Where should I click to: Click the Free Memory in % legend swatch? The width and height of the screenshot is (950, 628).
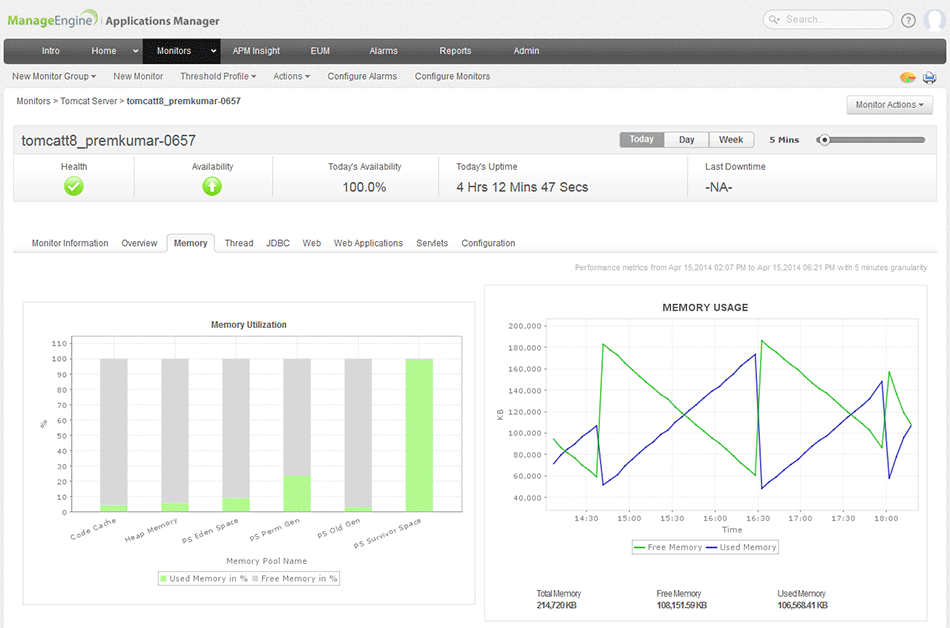click(x=255, y=579)
